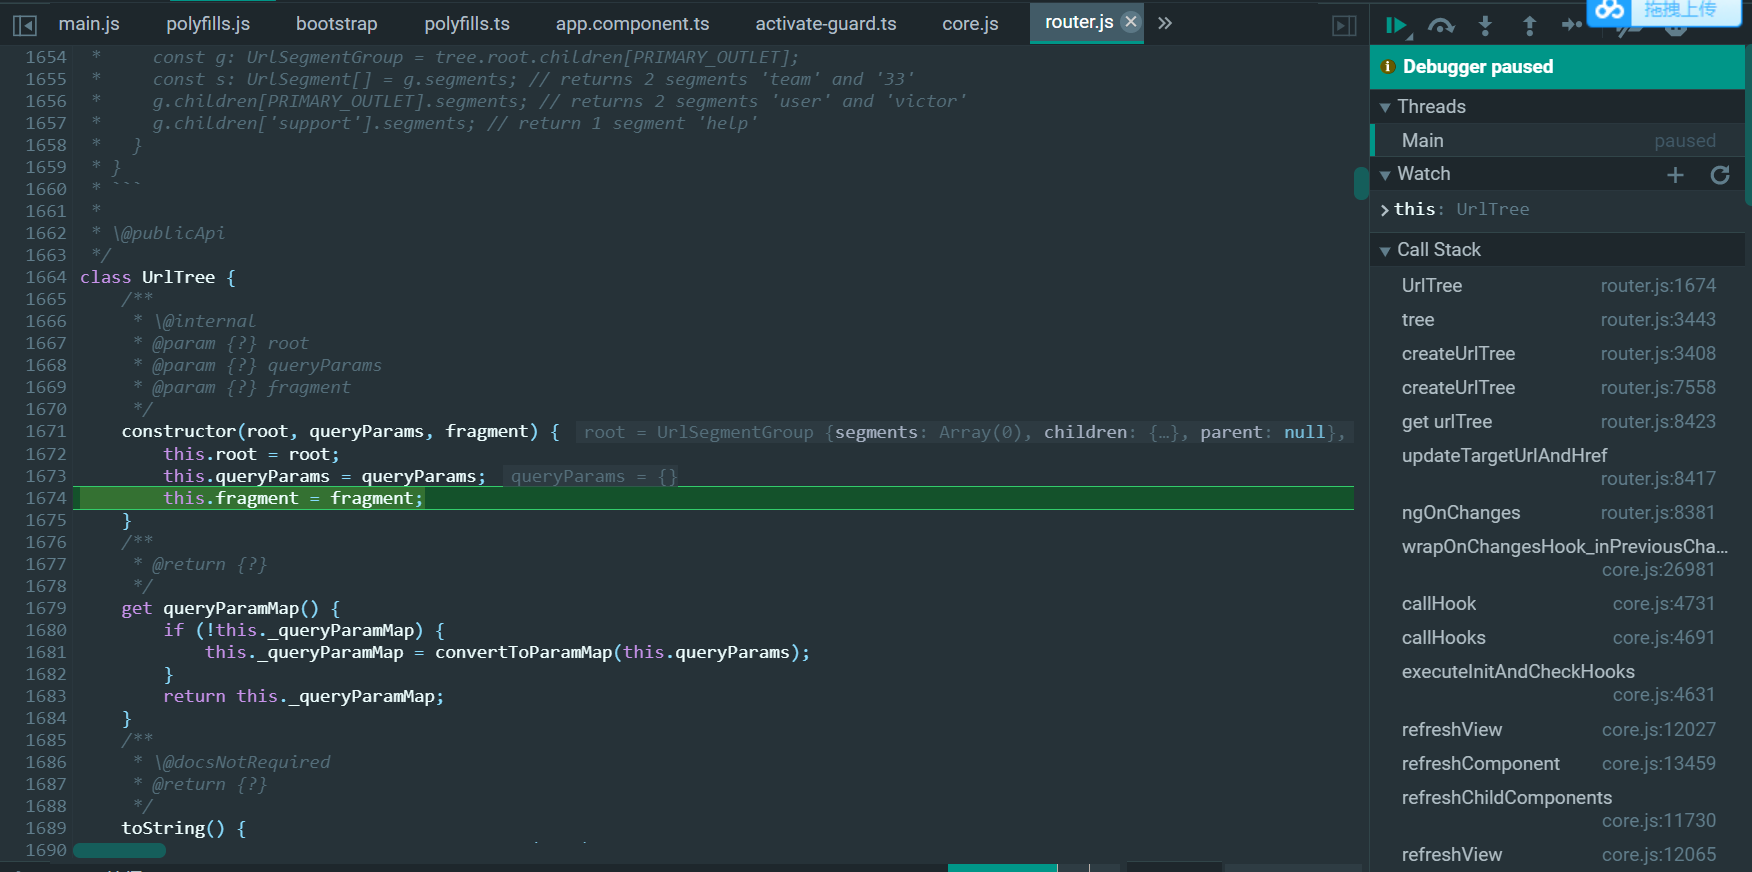
Task: Step out of current function
Action: (1529, 26)
